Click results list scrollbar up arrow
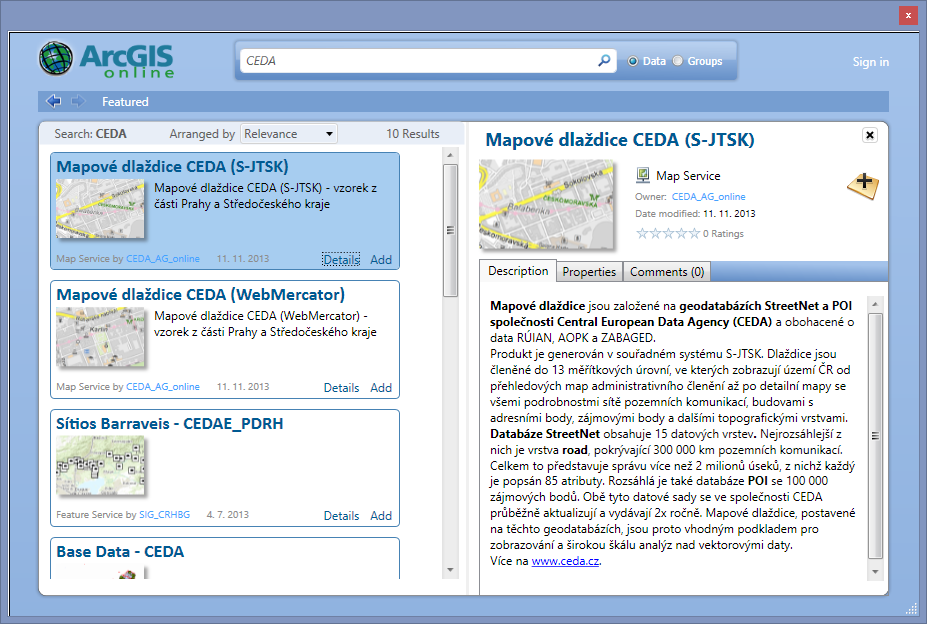927x624 pixels. tap(450, 155)
